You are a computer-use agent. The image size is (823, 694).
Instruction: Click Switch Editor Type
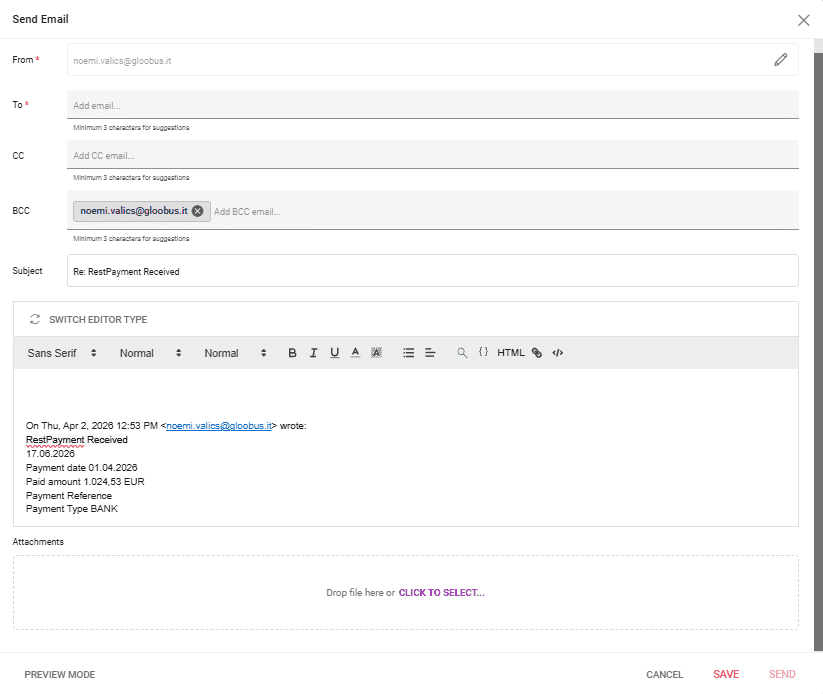88,320
